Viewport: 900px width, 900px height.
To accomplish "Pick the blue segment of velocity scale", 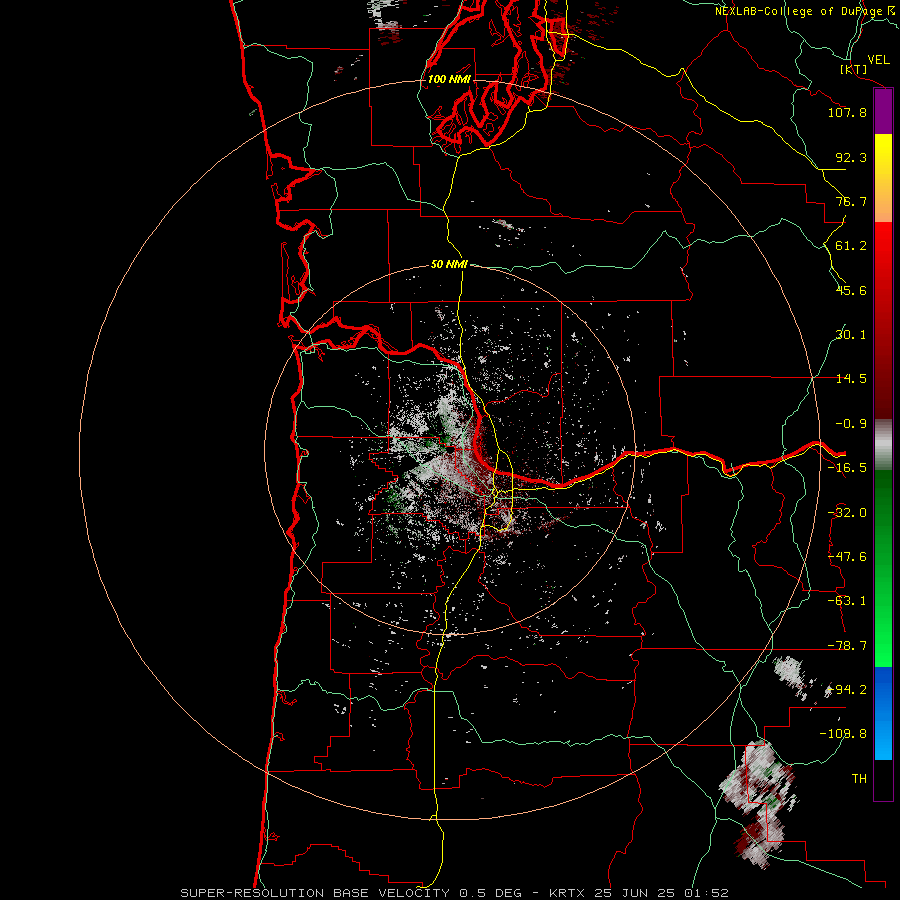I will (x=883, y=713).
